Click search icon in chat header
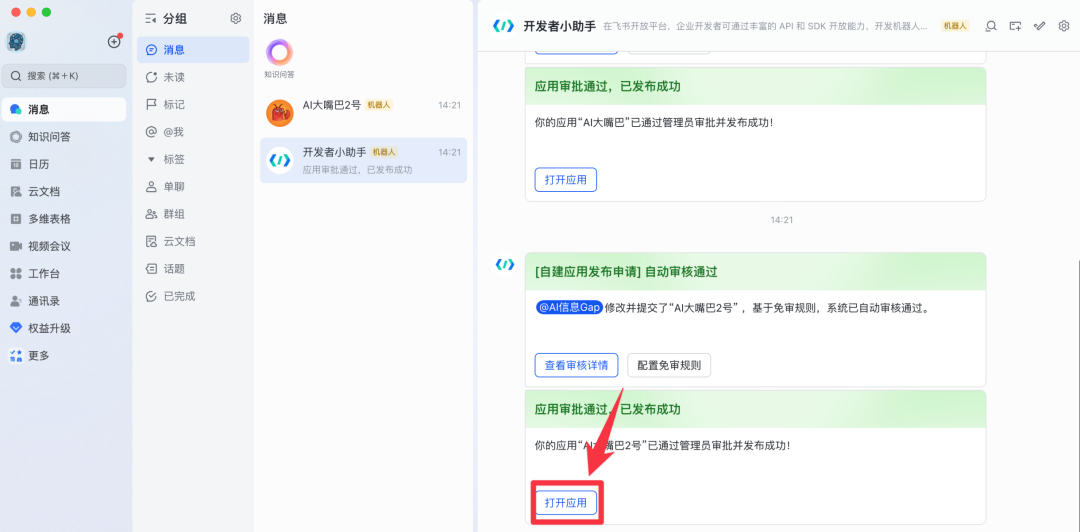This screenshot has height=532, width=1080. [991, 26]
